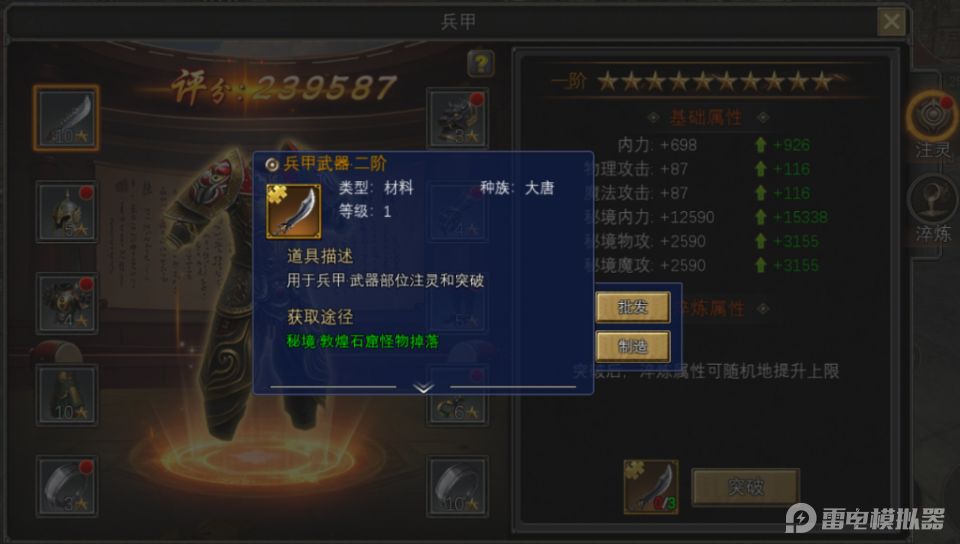Click the weapon material icon beside 突破
Image resolution: width=960 pixels, height=544 pixels.
click(651, 486)
